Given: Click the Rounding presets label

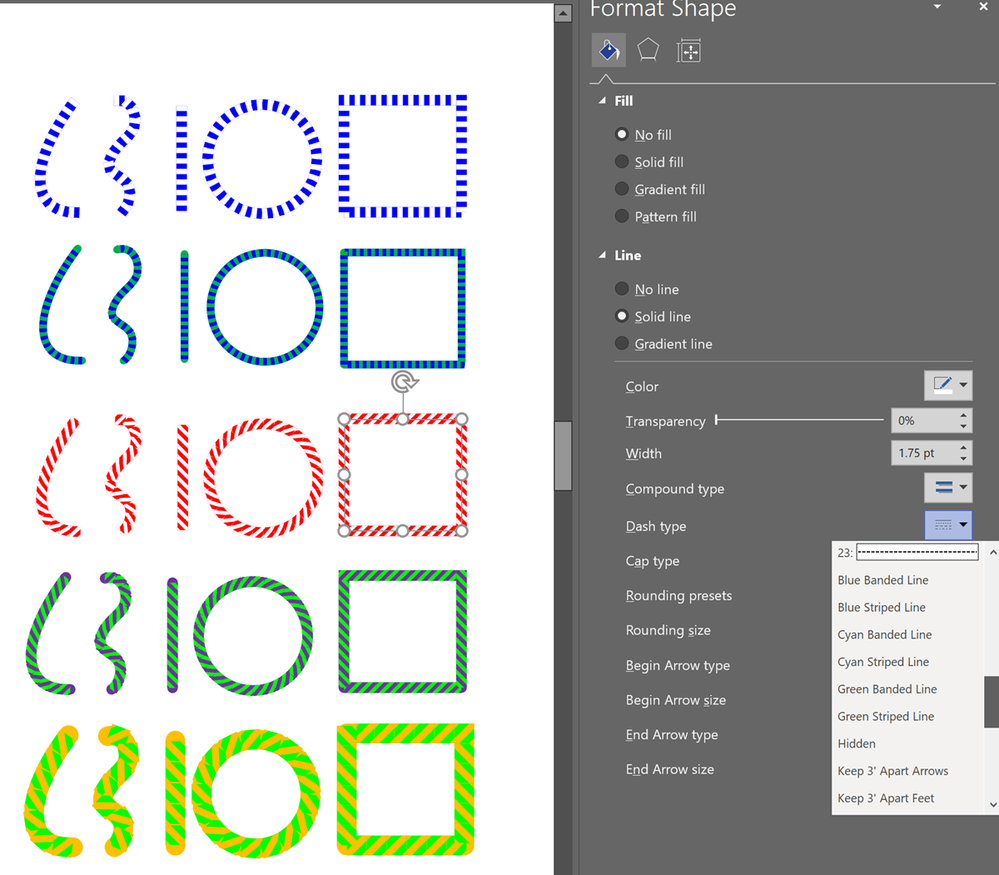Looking at the screenshot, I should pos(679,595).
